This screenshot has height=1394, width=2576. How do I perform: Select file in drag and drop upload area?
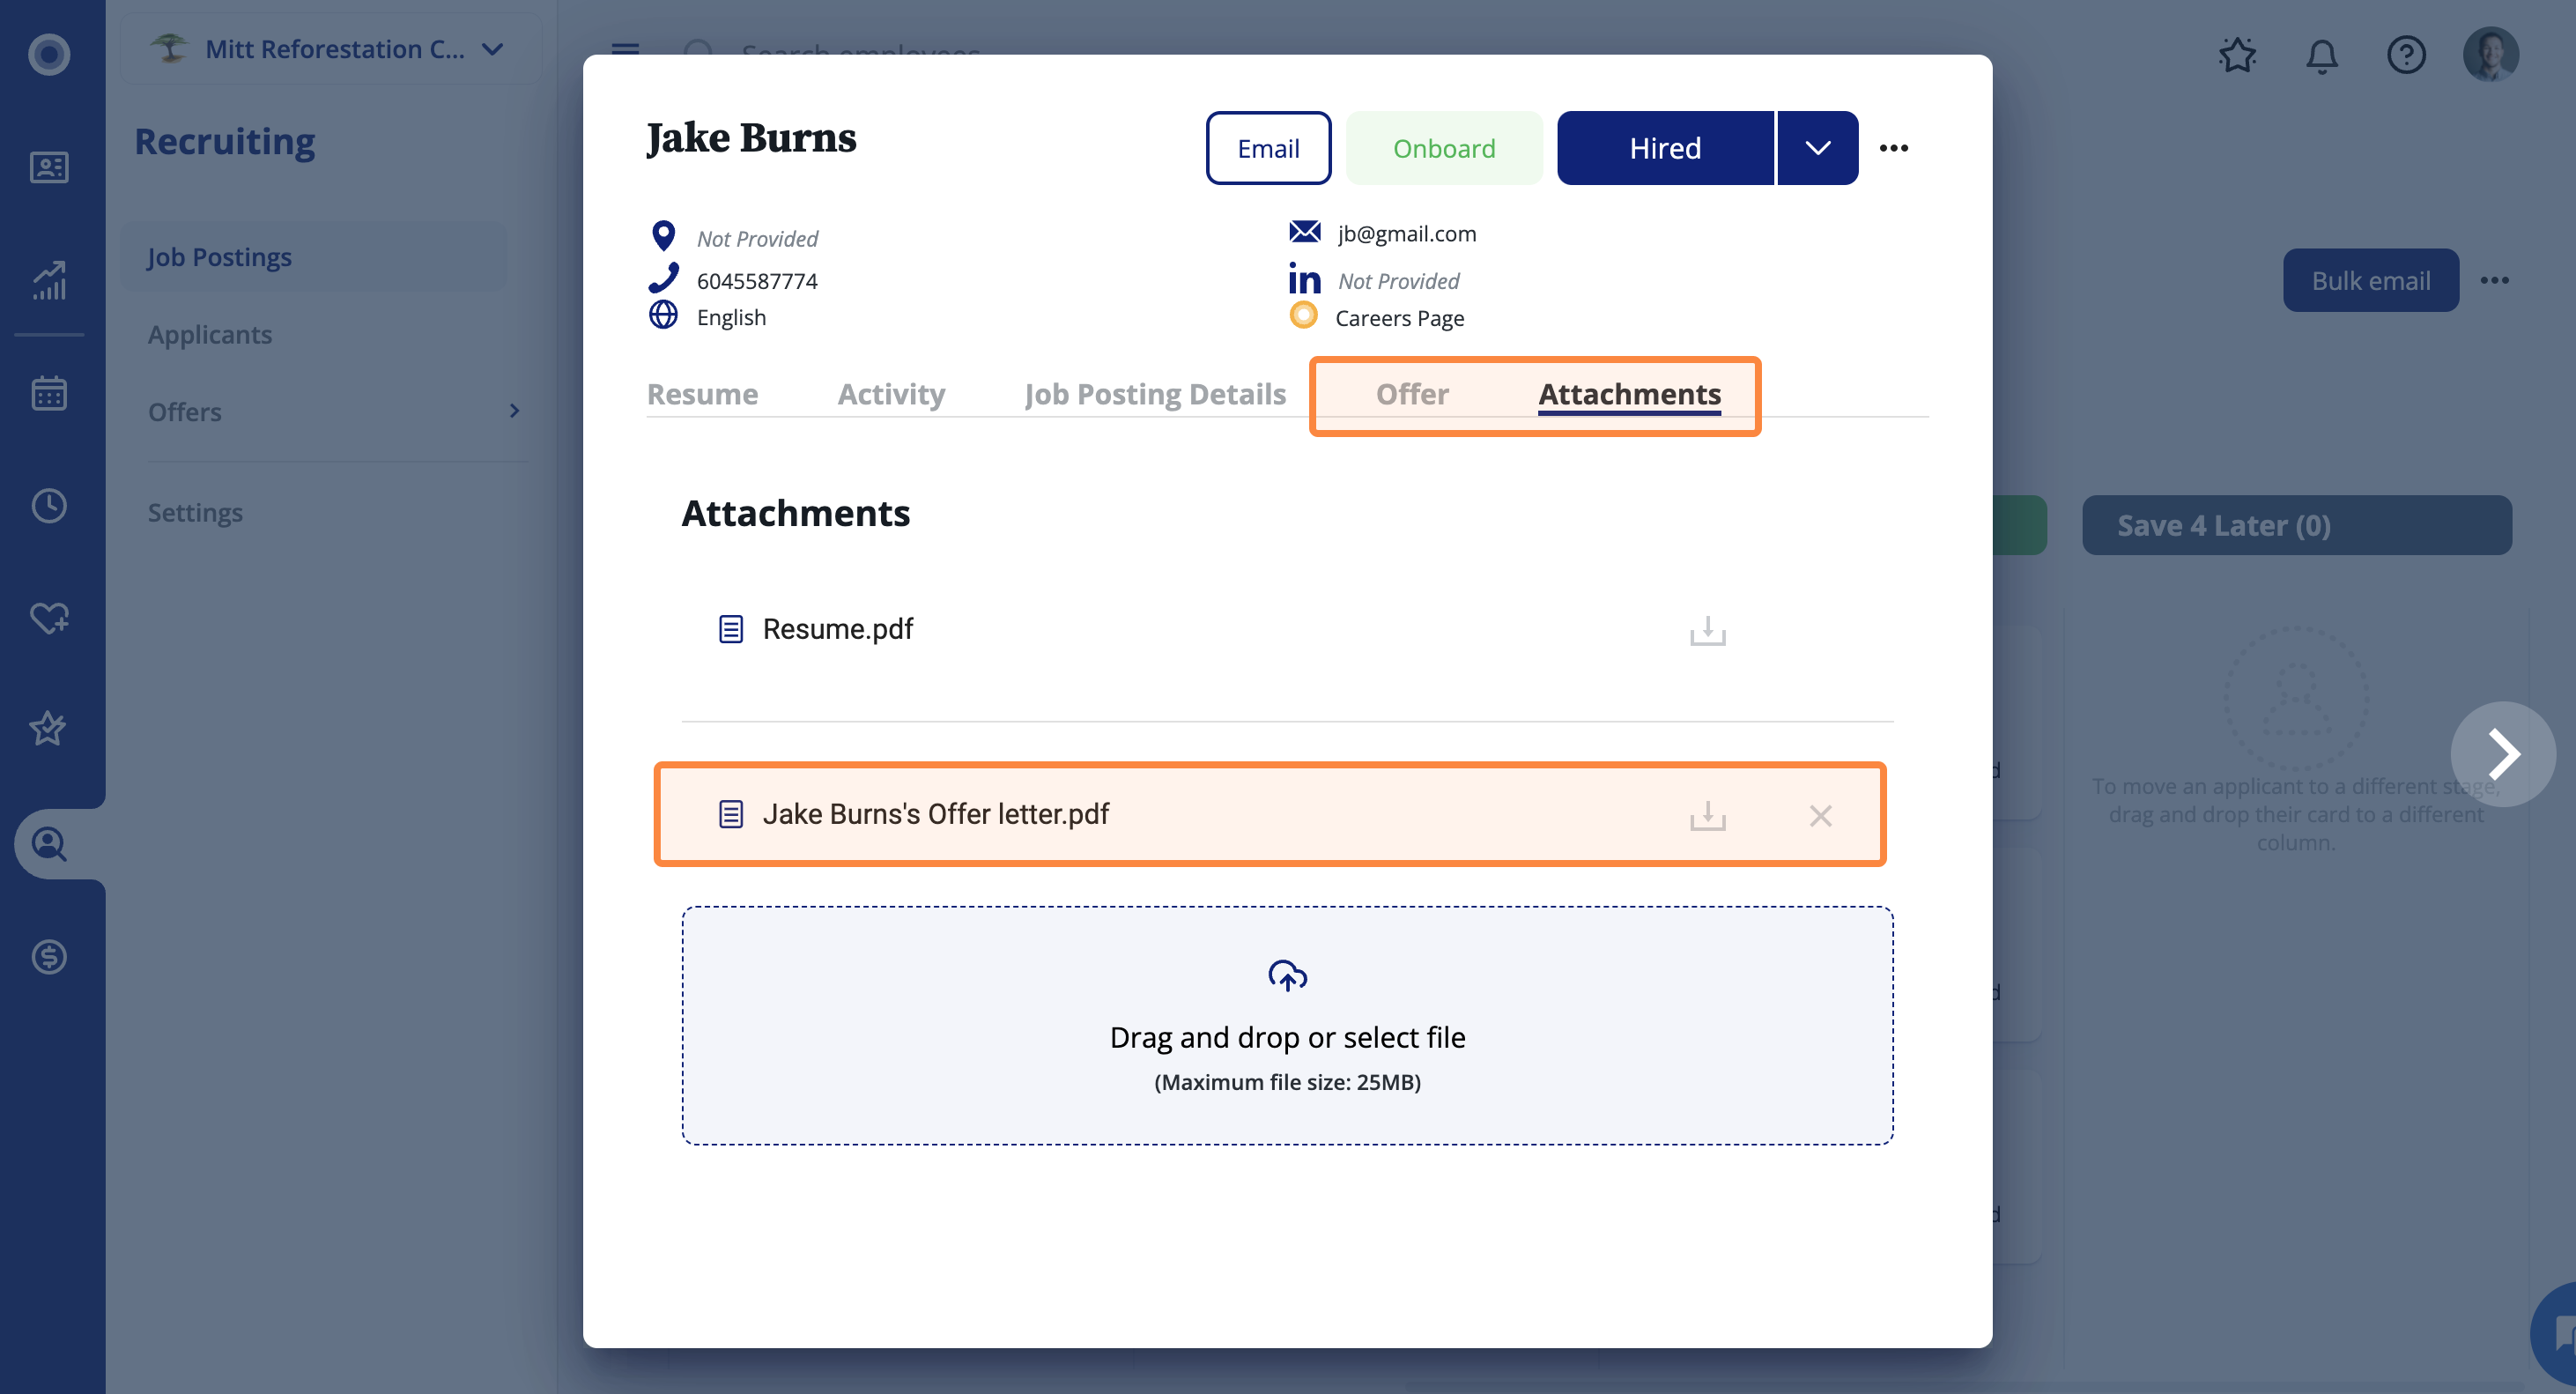point(1287,1026)
